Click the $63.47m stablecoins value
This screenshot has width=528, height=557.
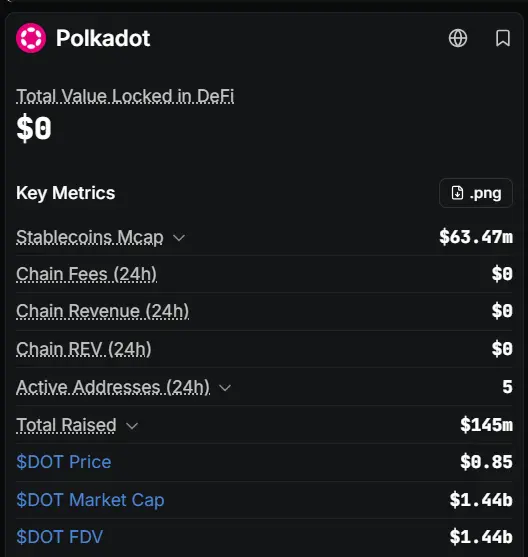tap(476, 237)
